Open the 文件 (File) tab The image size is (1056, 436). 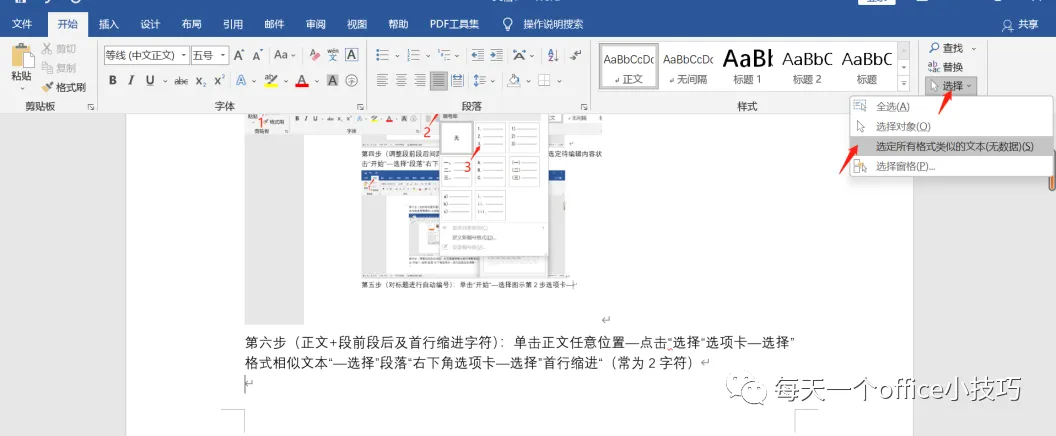tap(22, 24)
